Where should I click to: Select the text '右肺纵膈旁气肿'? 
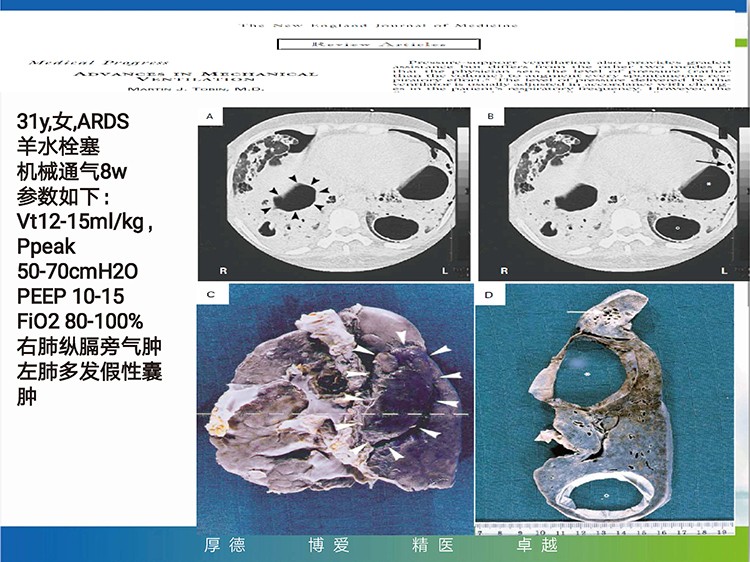[89, 346]
